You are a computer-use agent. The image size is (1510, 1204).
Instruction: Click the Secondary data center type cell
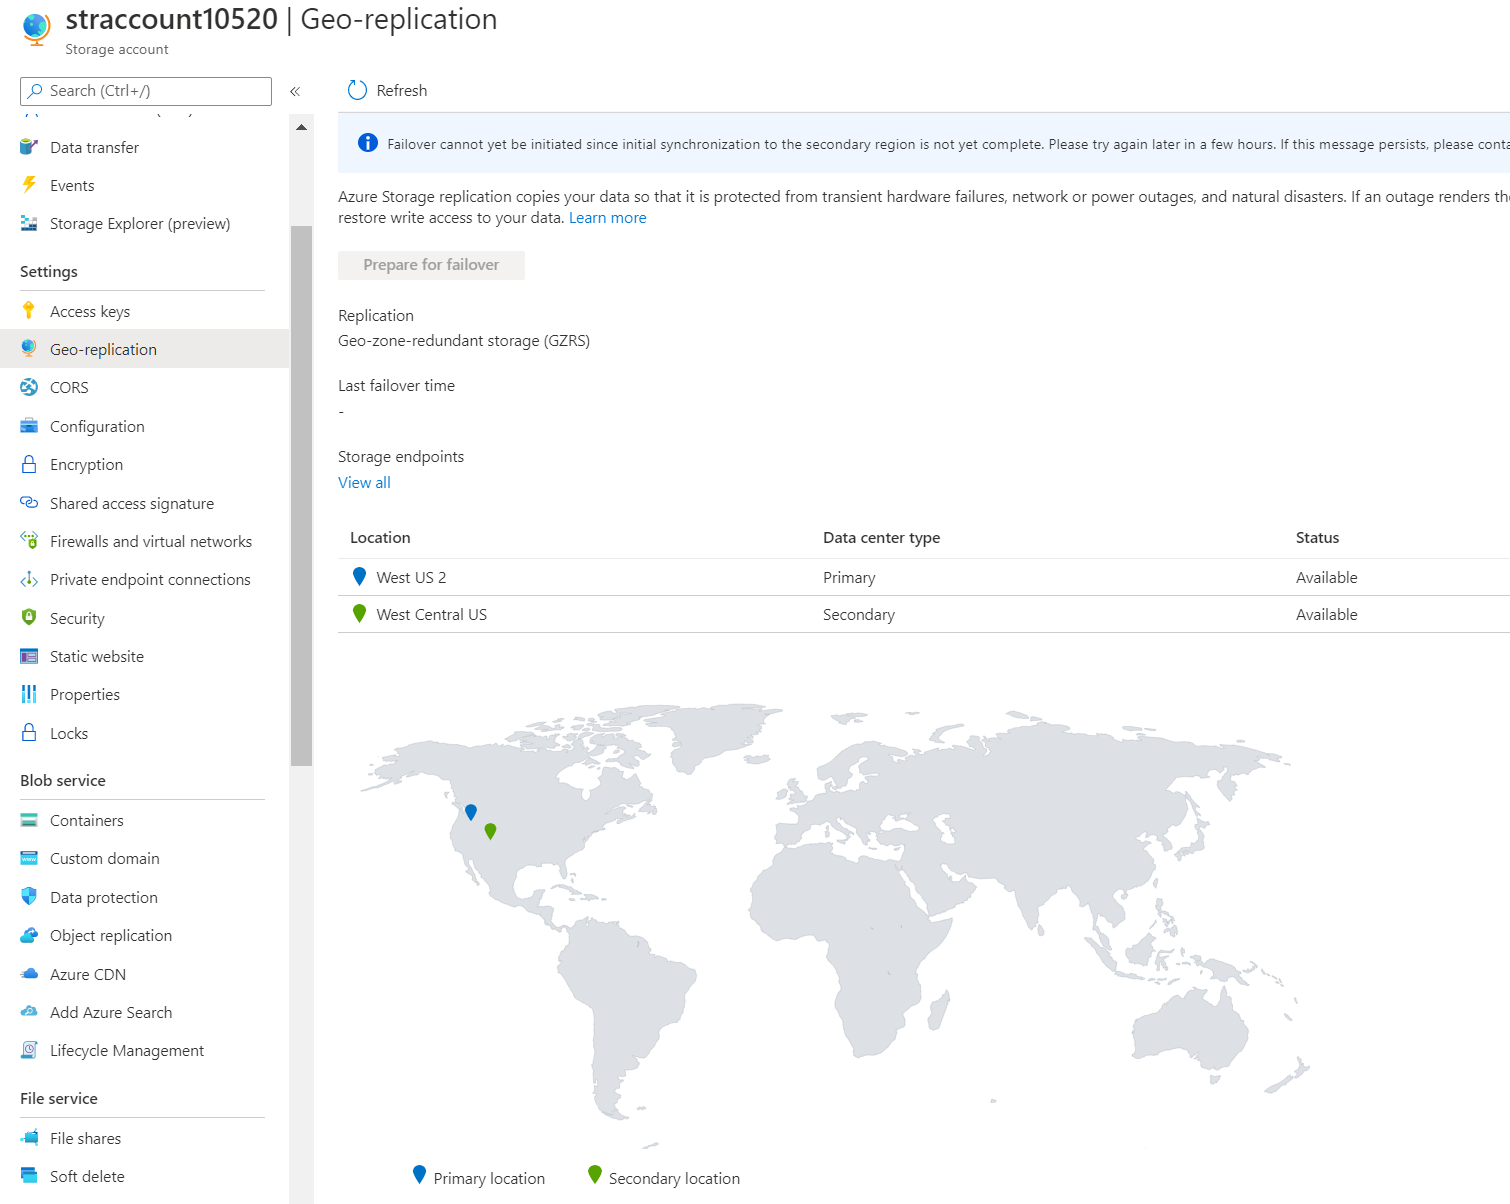pos(859,614)
